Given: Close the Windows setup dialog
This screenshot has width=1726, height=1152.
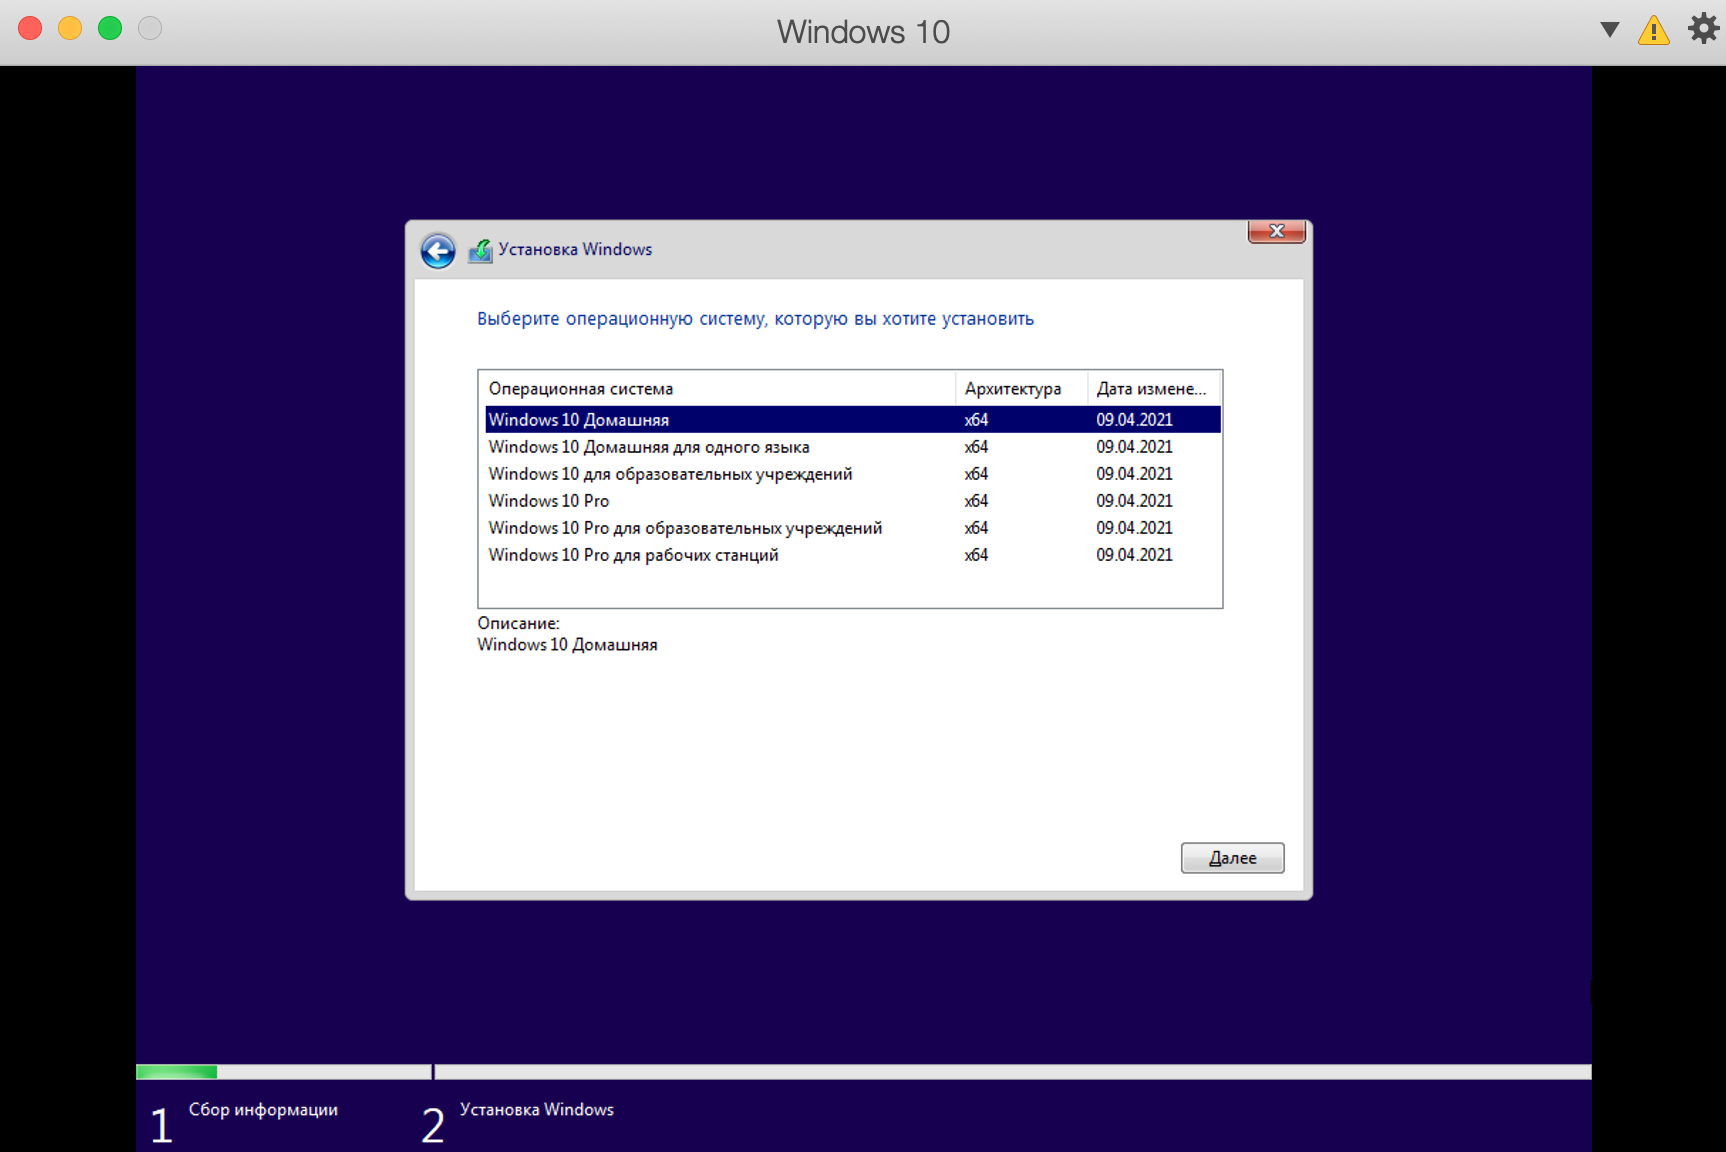Looking at the screenshot, I should pos(1276,231).
